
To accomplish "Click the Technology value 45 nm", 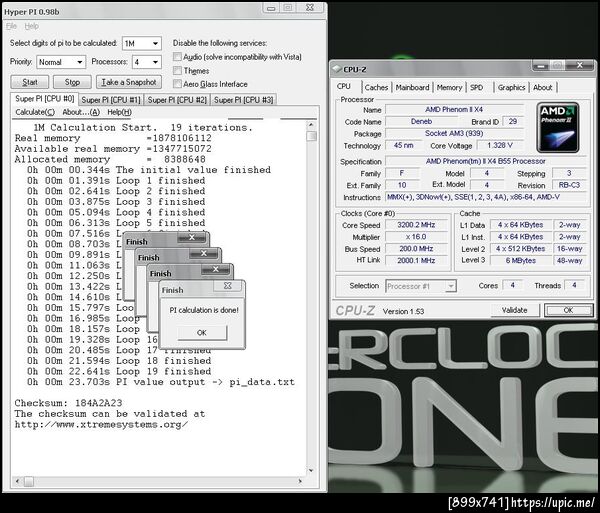I will 403,145.
